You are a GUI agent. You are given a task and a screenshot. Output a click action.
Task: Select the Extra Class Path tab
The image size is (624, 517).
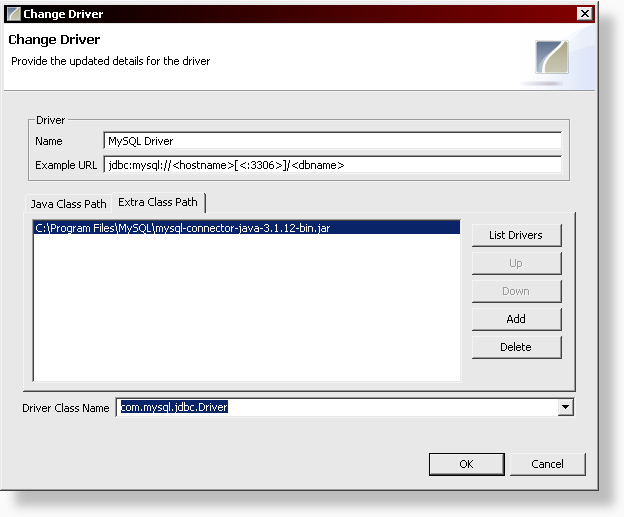pos(158,202)
